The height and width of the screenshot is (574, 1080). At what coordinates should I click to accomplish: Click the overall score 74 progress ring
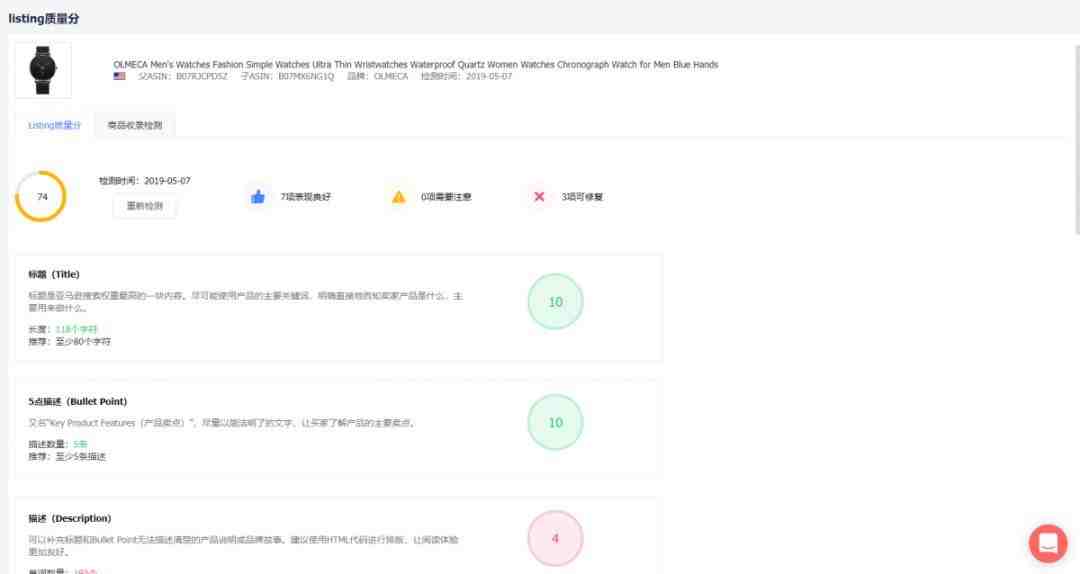click(x=41, y=196)
